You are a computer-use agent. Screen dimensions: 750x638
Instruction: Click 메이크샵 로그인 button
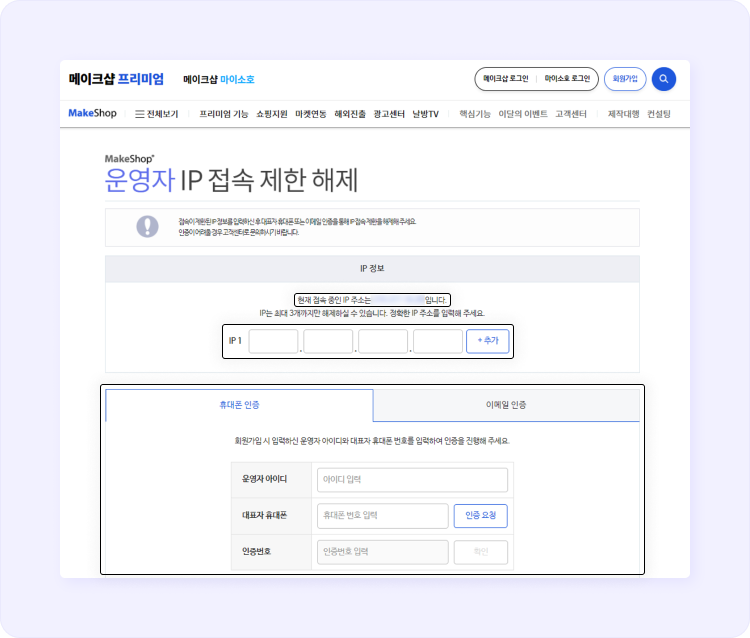coord(505,79)
